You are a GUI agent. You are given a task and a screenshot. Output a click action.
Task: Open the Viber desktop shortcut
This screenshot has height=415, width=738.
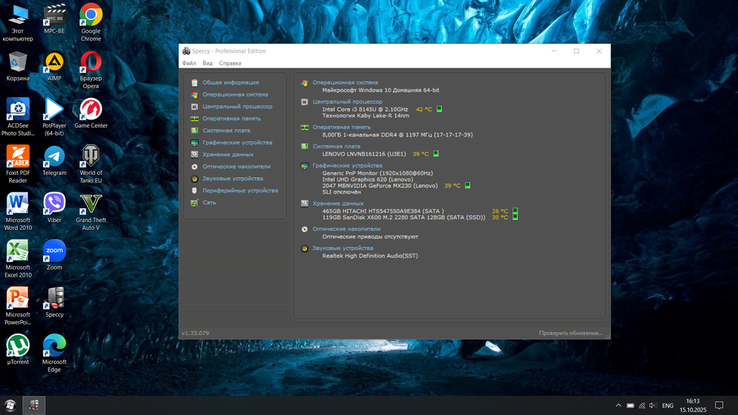pos(54,208)
